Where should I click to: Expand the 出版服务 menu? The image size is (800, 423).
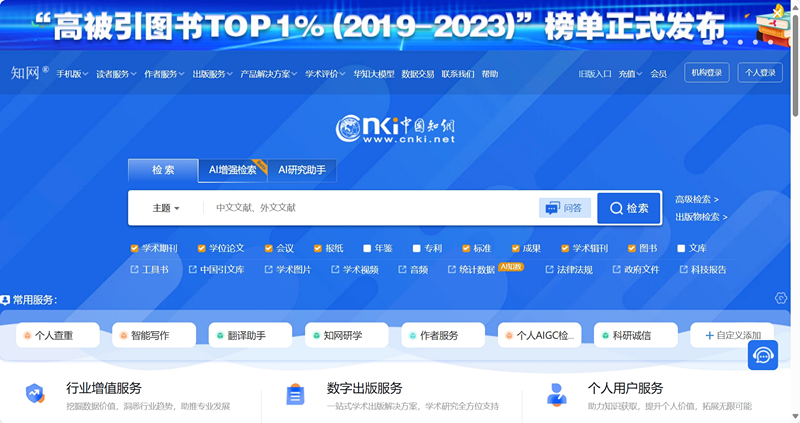pyautogui.click(x=212, y=74)
